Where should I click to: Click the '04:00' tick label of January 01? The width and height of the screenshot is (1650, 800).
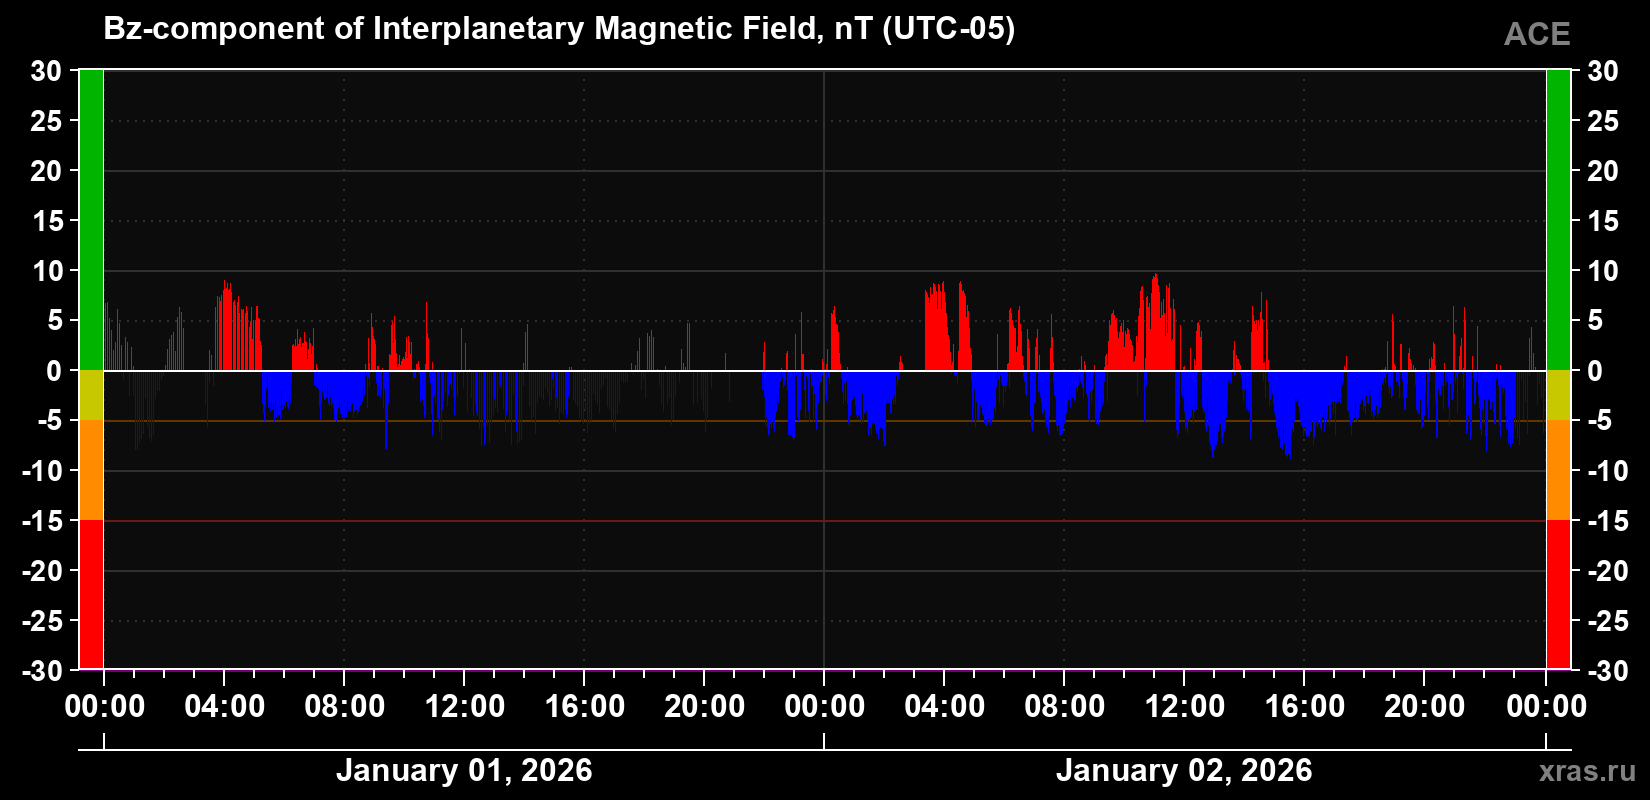click(x=224, y=706)
